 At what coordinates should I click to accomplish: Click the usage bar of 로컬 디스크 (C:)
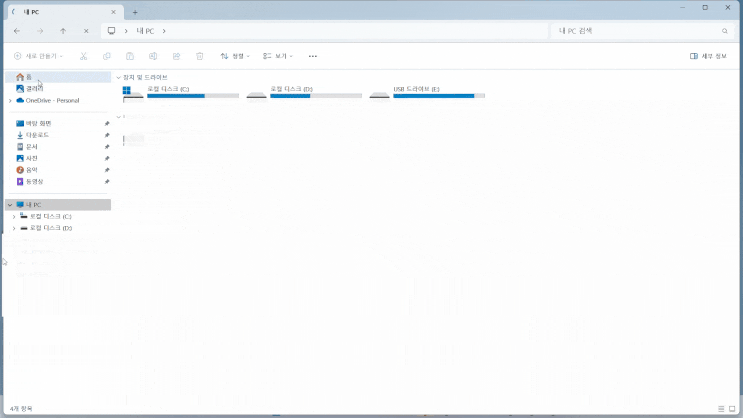click(193, 96)
